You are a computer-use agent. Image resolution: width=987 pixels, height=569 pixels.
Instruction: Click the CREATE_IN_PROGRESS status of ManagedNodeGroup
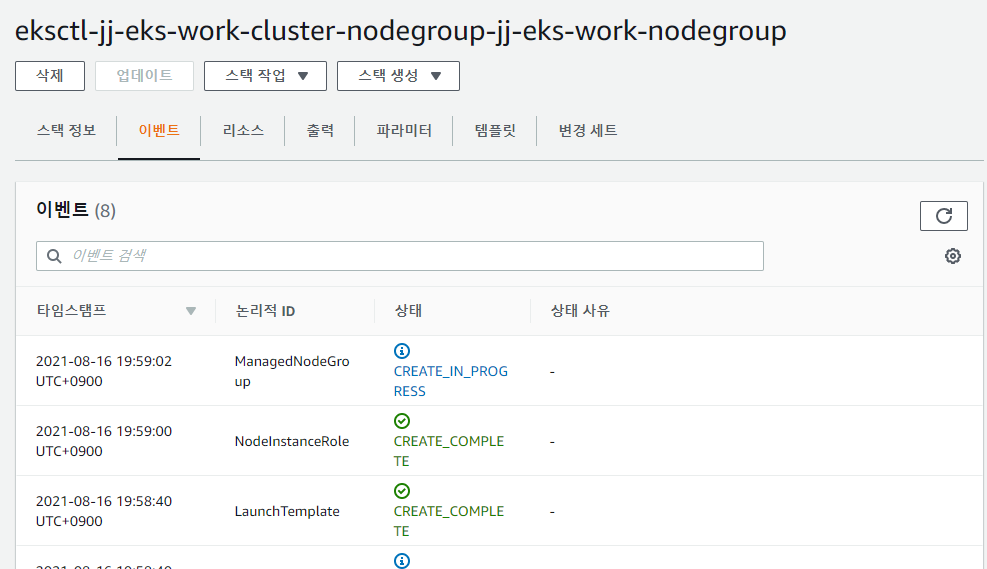pyautogui.click(x=451, y=381)
